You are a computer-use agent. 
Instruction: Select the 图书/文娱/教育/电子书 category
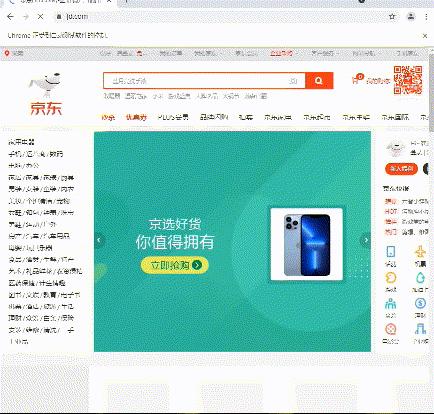44,295
